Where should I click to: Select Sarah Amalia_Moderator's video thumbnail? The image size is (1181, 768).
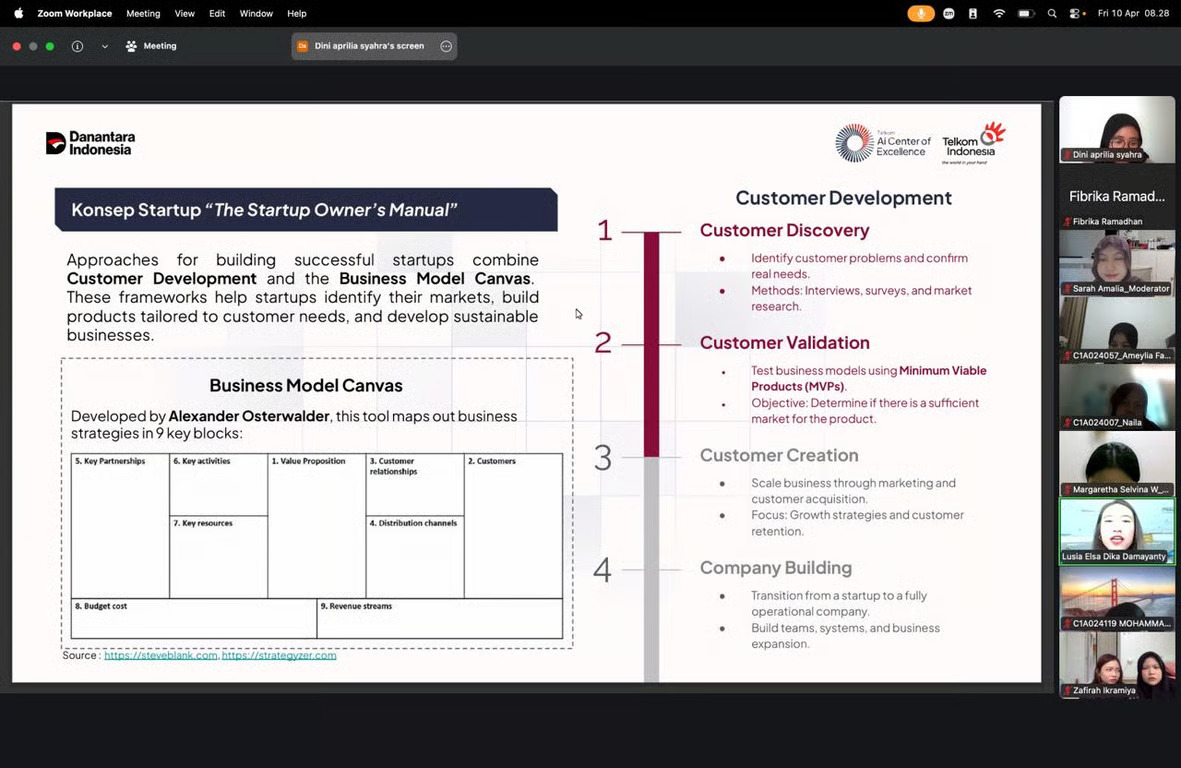(x=1117, y=262)
